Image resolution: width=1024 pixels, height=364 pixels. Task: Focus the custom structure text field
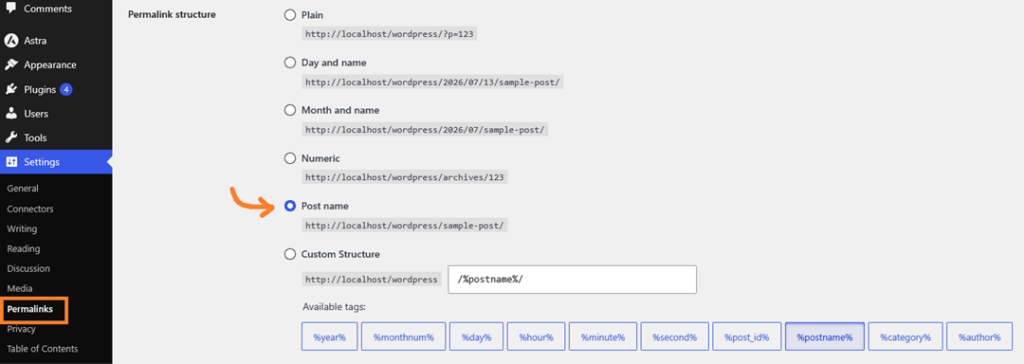pyautogui.click(x=572, y=279)
